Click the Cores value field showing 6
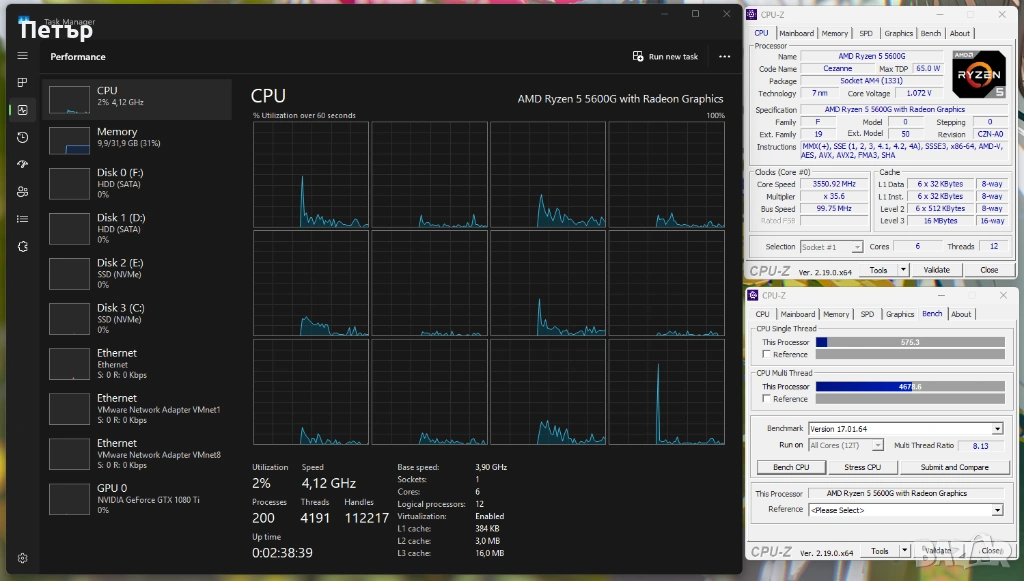Viewport: 1024px width, 581px height. [x=918, y=247]
